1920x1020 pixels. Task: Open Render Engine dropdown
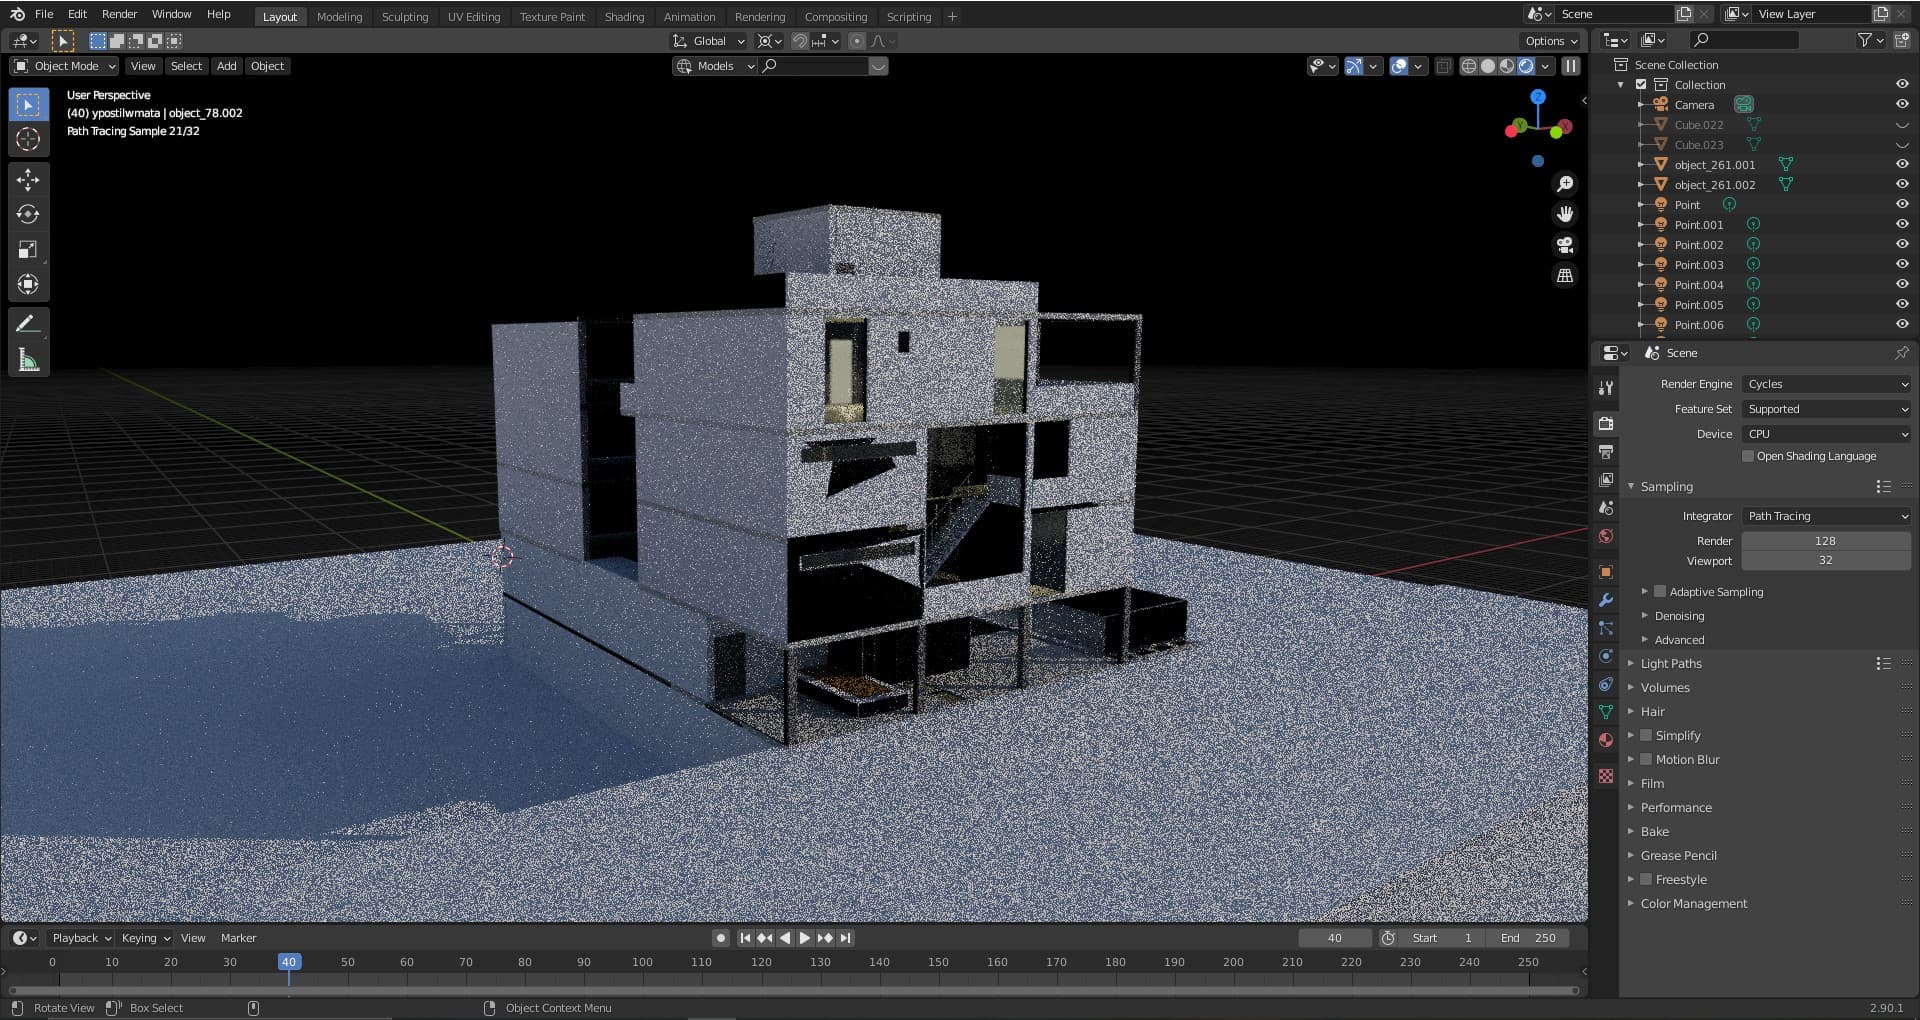pyautogui.click(x=1826, y=384)
